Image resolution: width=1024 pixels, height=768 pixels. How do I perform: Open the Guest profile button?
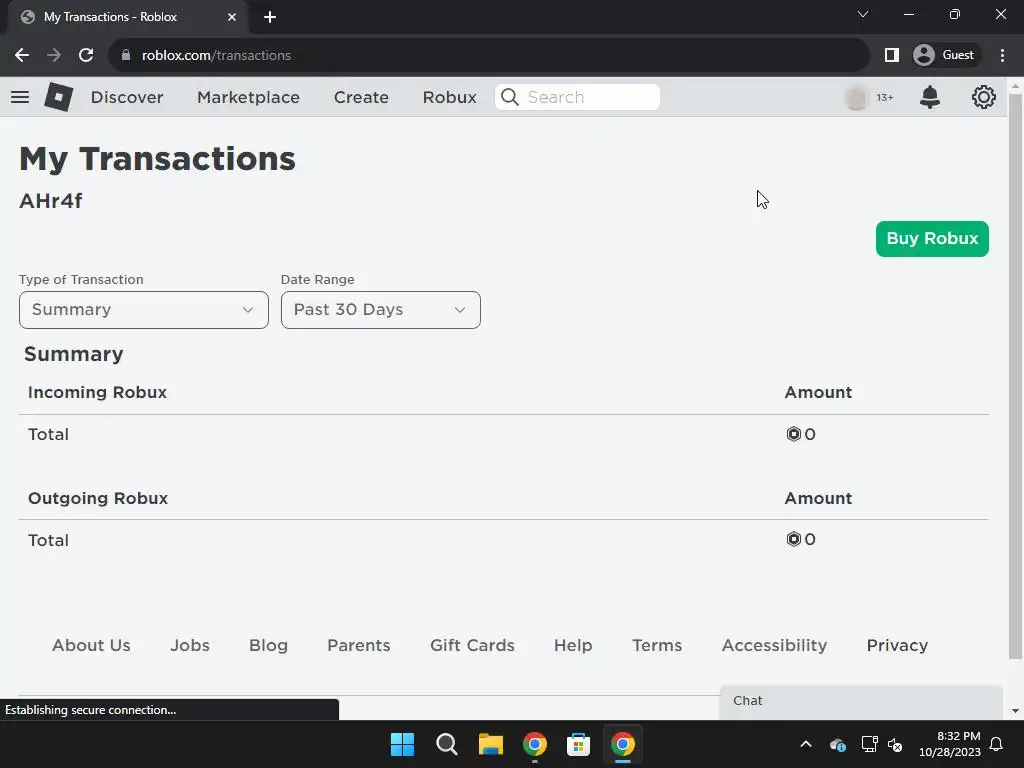point(946,56)
